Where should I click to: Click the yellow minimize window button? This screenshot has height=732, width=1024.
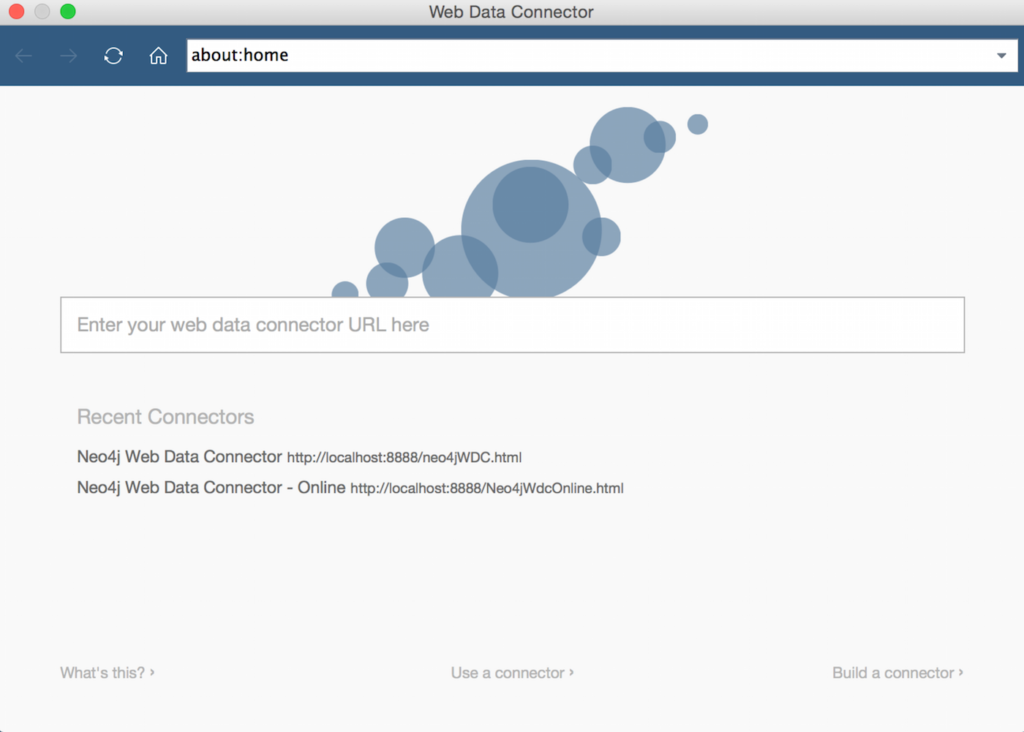point(40,12)
